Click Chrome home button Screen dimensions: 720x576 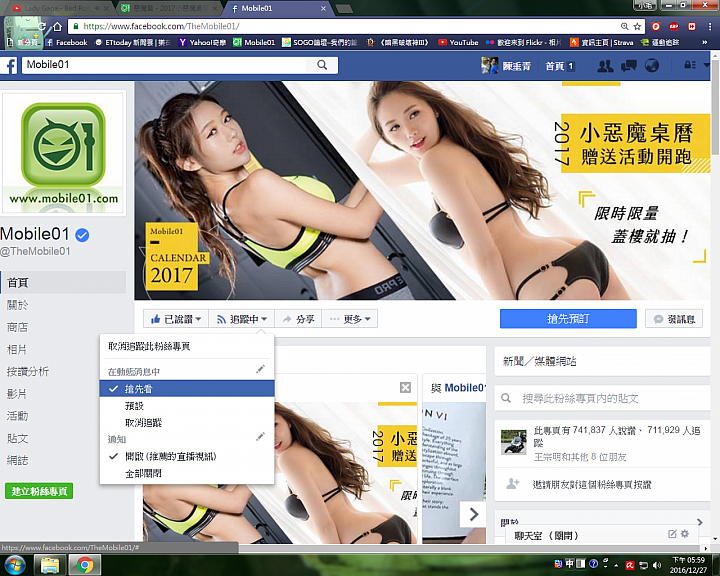click(57, 27)
